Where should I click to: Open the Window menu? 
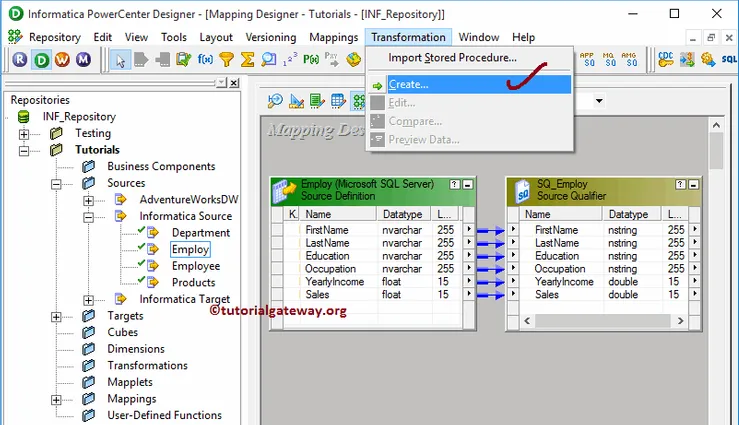click(479, 37)
